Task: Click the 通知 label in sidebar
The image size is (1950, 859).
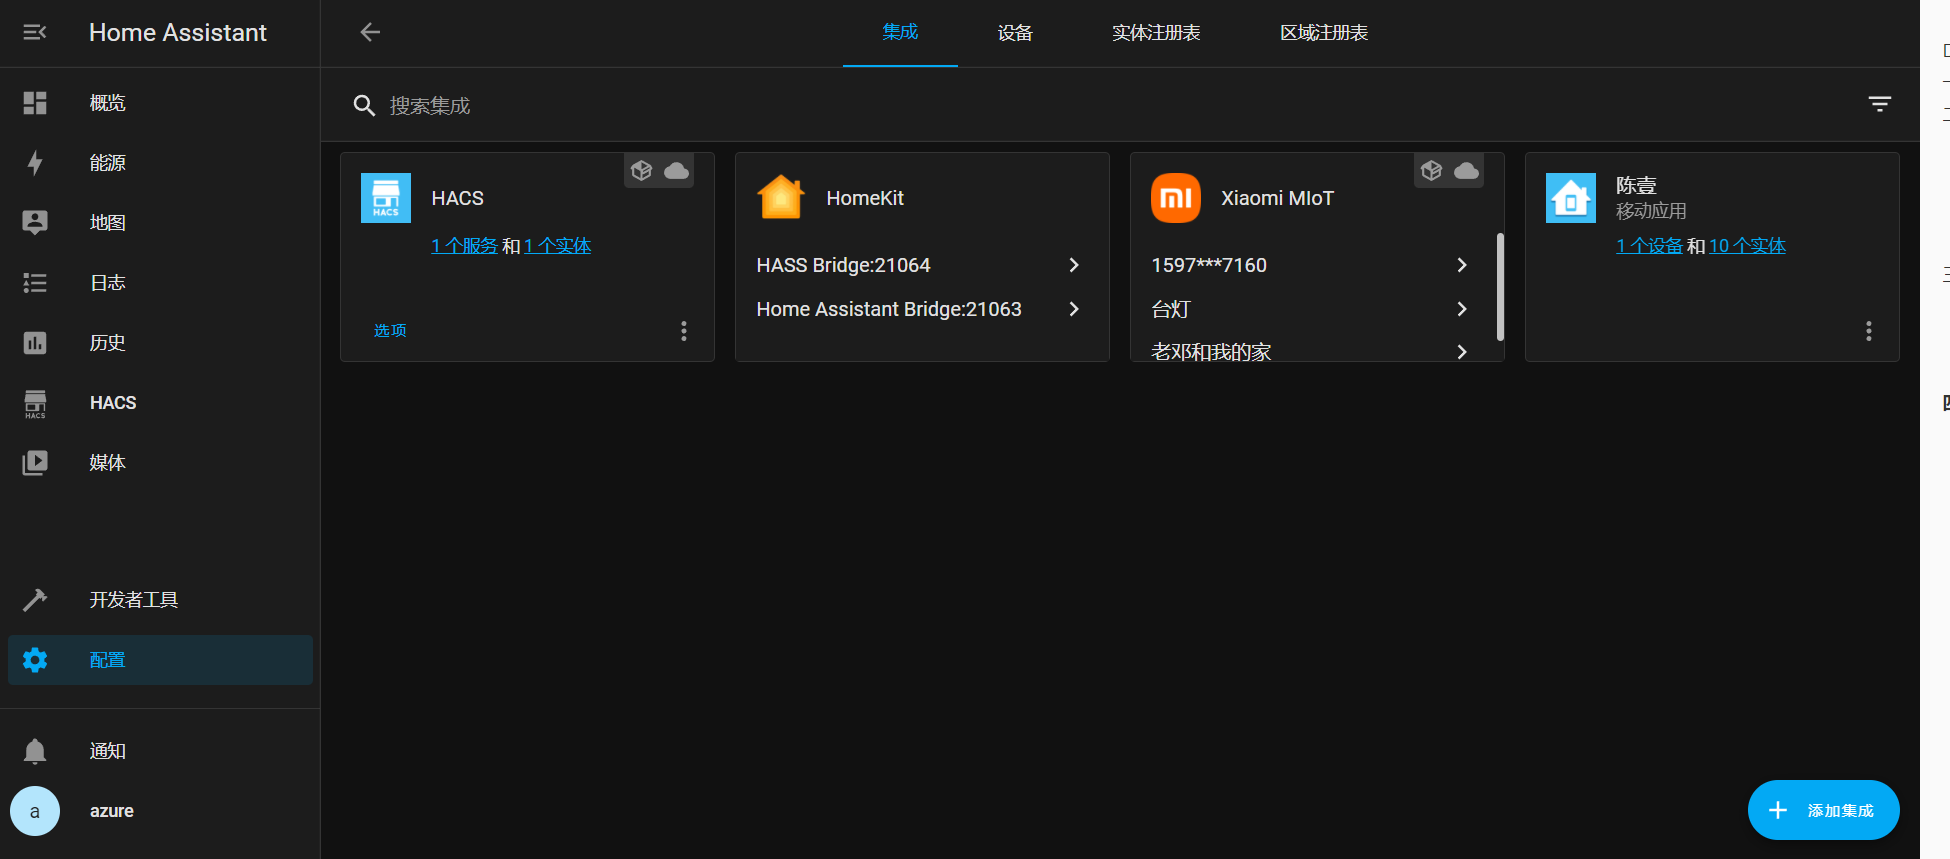Action: pyautogui.click(x=107, y=751)
